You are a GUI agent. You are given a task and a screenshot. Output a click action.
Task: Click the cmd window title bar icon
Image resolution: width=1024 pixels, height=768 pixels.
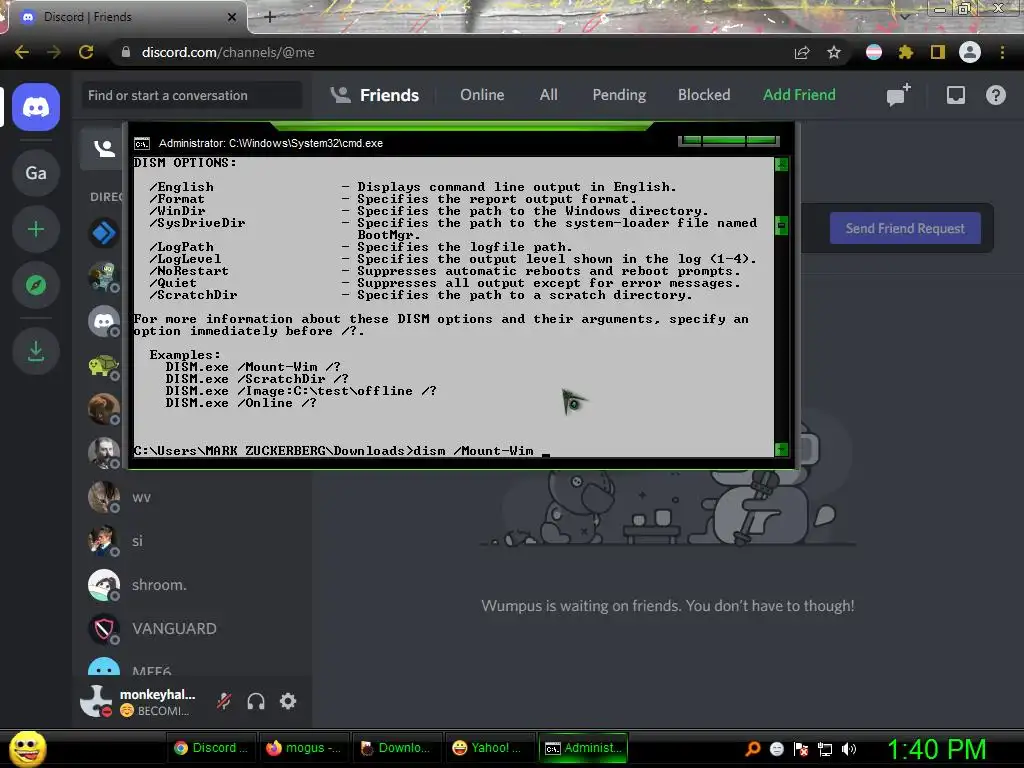point(142,144)
